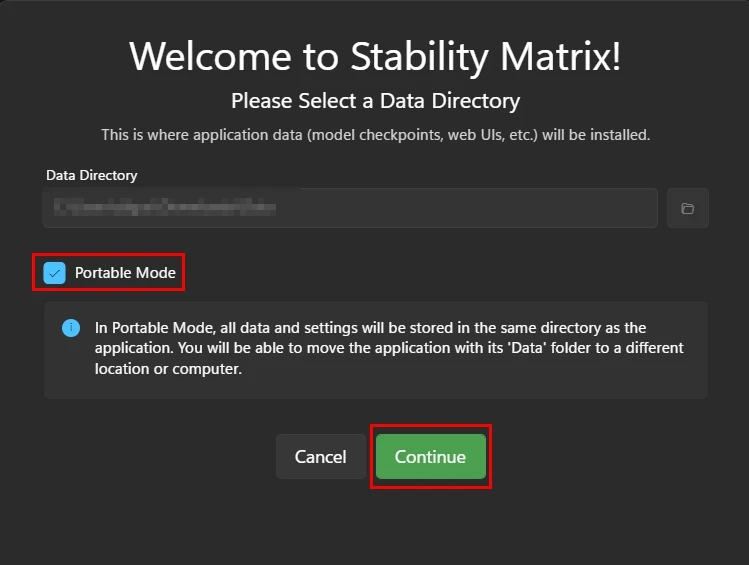Open the folder browse icon button
The width and height of the screenshot is (749, 565).
point(687,208)
